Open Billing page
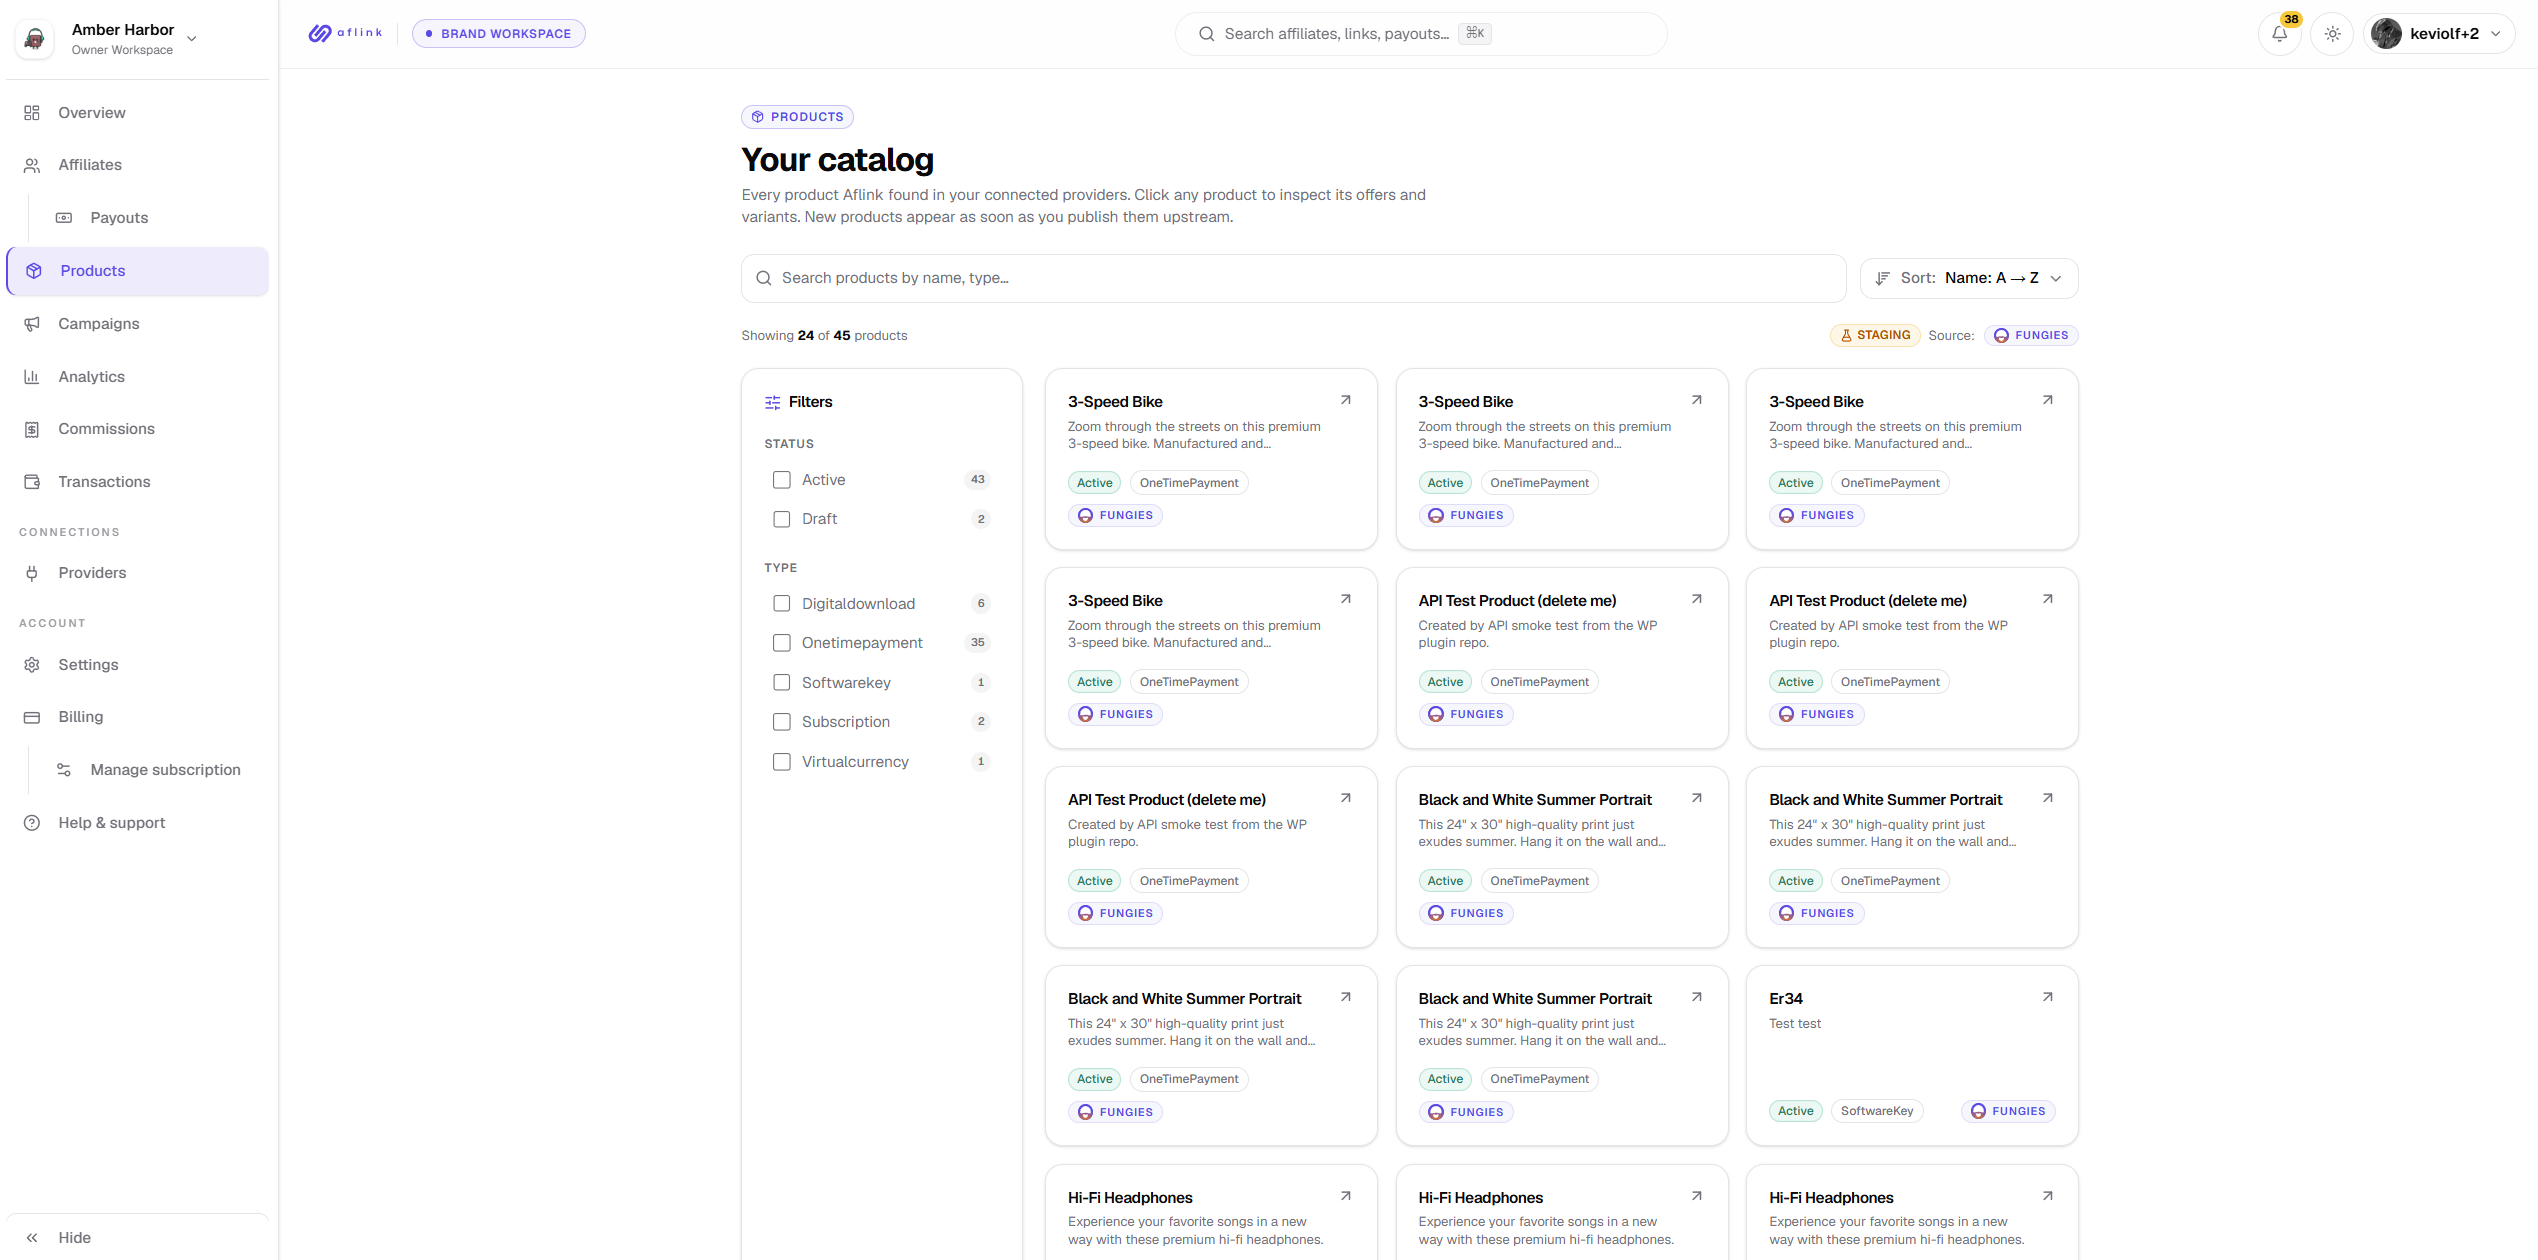Image resolution: width=2538 pixels, height=1260 pixels. tap(138, 717)
